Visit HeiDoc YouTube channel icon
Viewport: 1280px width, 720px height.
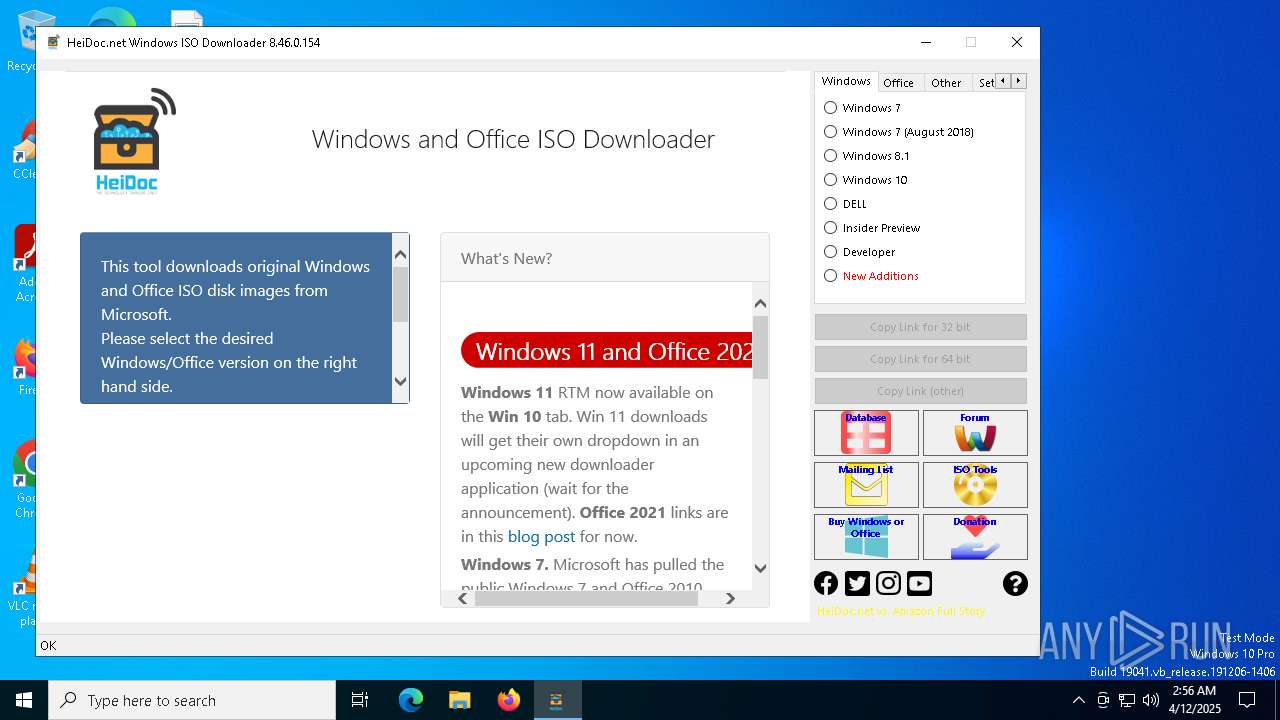click(919, 583)
